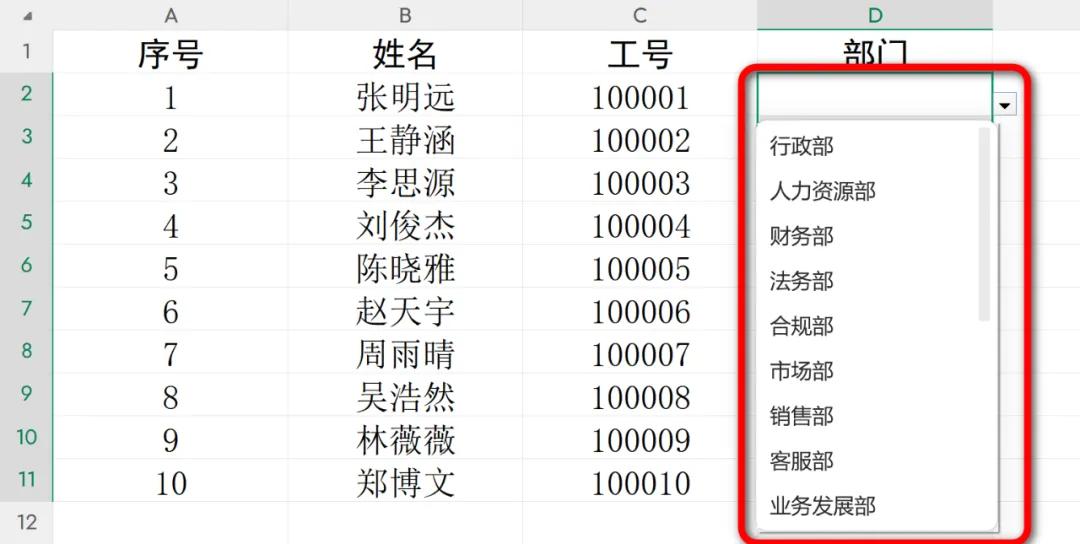Screen dimensions: 1080x544
Task: Click the 姓名 header cell
Action: tap(405, 52)
